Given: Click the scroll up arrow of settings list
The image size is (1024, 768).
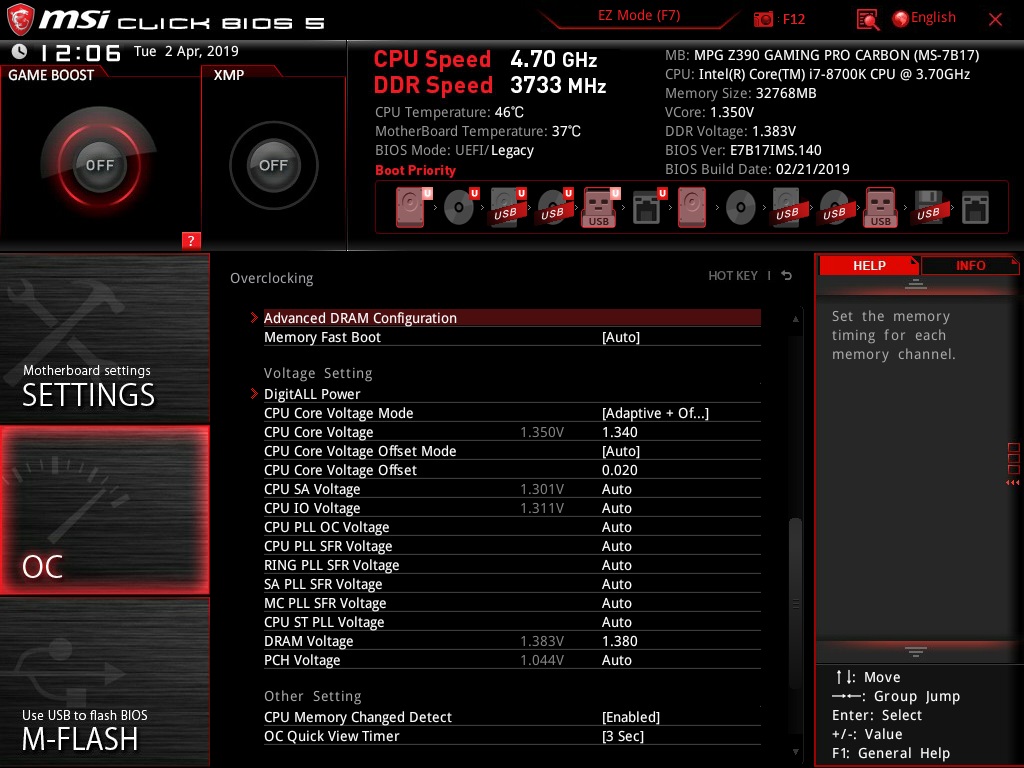Looking at the screenshot, I should click(795, 319).
